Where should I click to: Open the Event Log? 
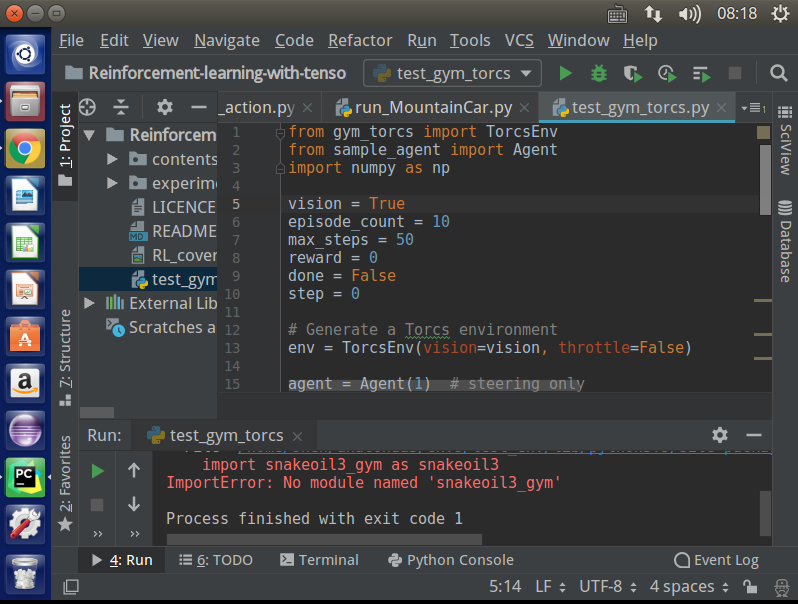click(x=716, y=560)
